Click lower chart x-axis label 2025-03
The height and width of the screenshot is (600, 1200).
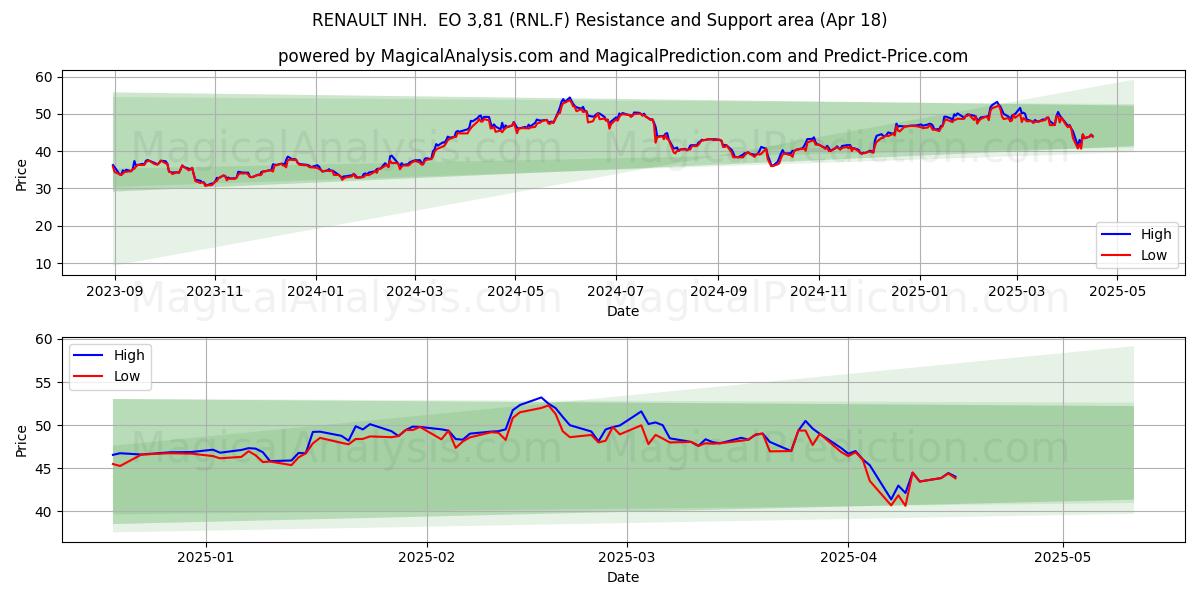(x=627, y=558)
